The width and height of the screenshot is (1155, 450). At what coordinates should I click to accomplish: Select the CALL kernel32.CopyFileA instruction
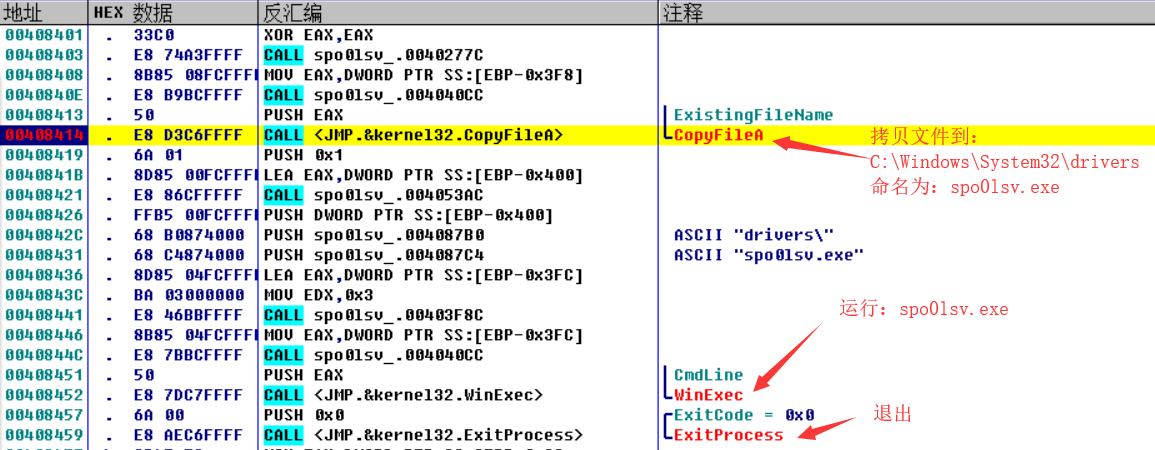coord(413,135)
